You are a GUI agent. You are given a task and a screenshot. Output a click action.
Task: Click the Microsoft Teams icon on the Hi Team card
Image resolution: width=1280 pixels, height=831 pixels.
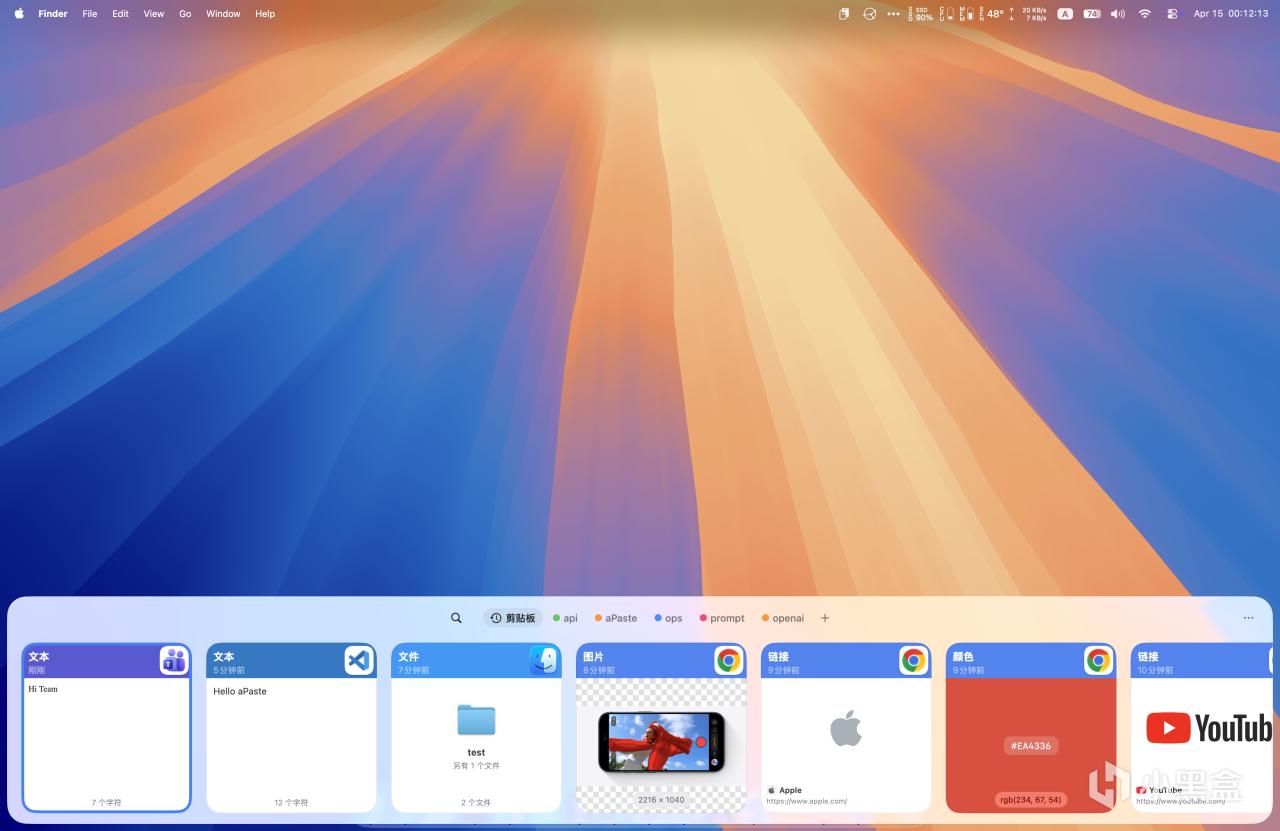coord(174,660)
